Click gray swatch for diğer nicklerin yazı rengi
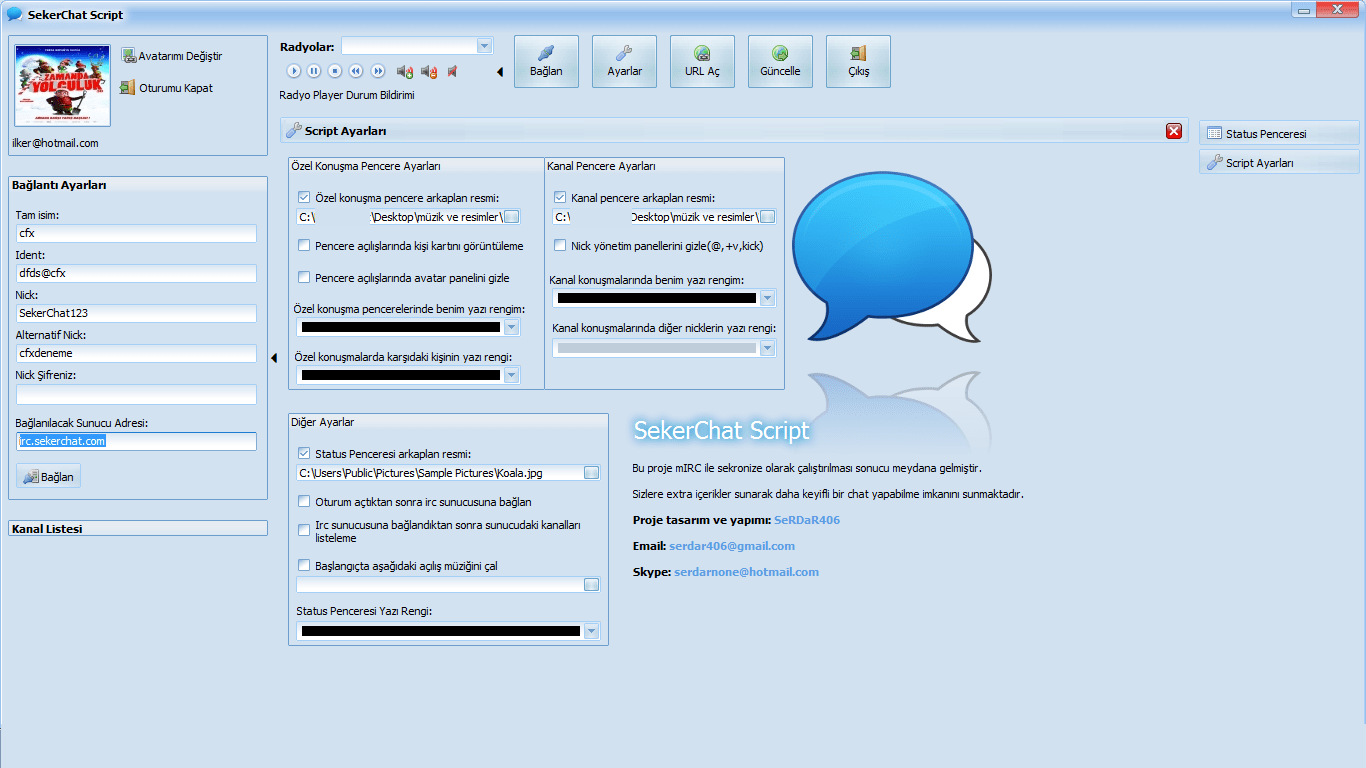Image resolution: width=1366 pixels, height=768 pixels. point(657,348)
